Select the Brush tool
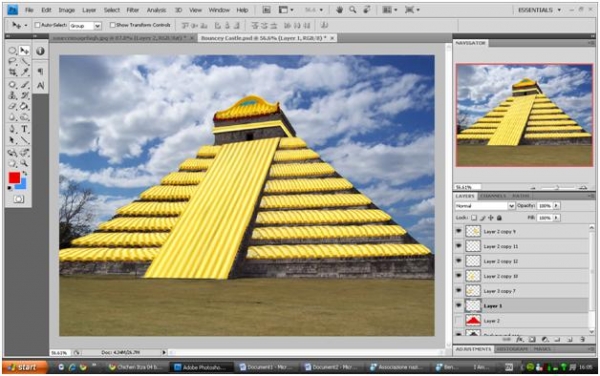This screenshot has height=376, width=600. [x=24, y=85]
